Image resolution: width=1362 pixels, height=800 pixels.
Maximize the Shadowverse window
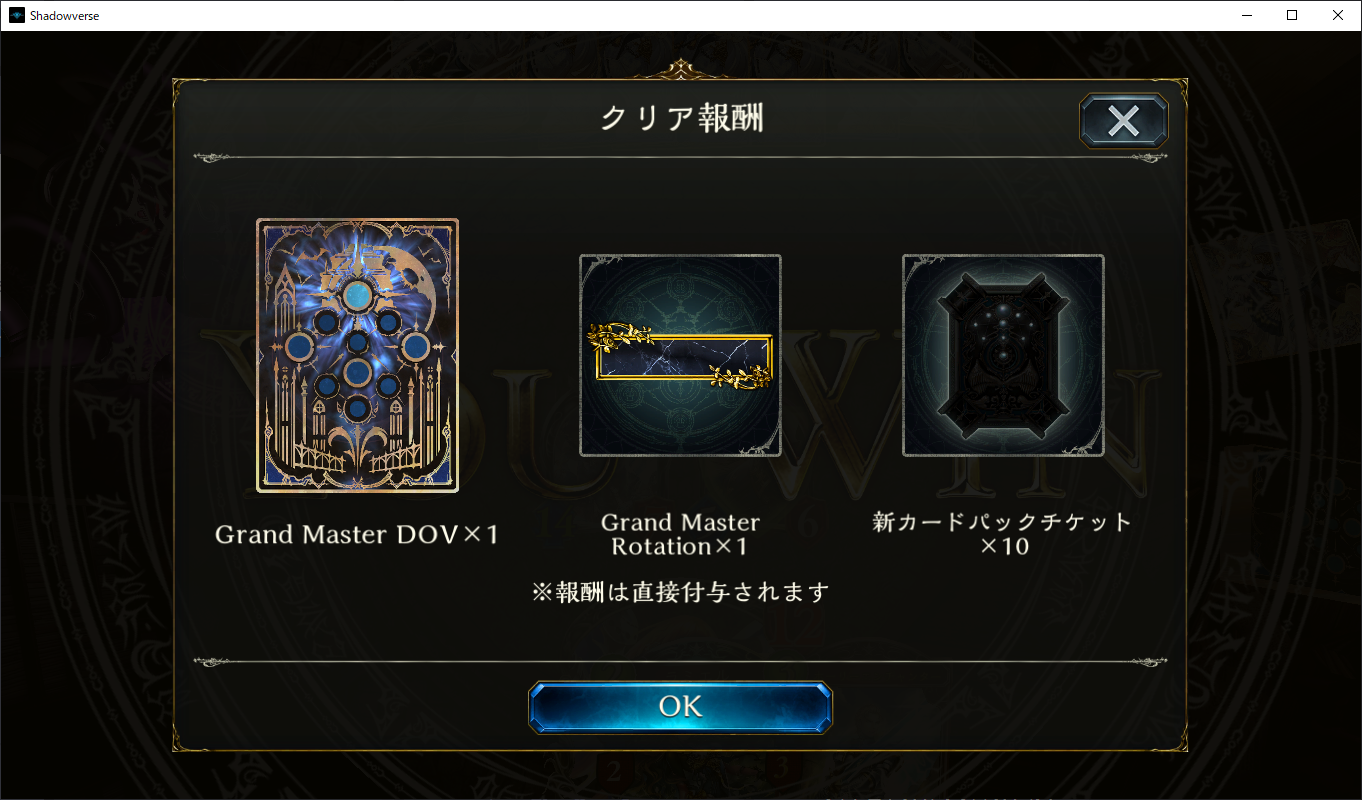1292,15
